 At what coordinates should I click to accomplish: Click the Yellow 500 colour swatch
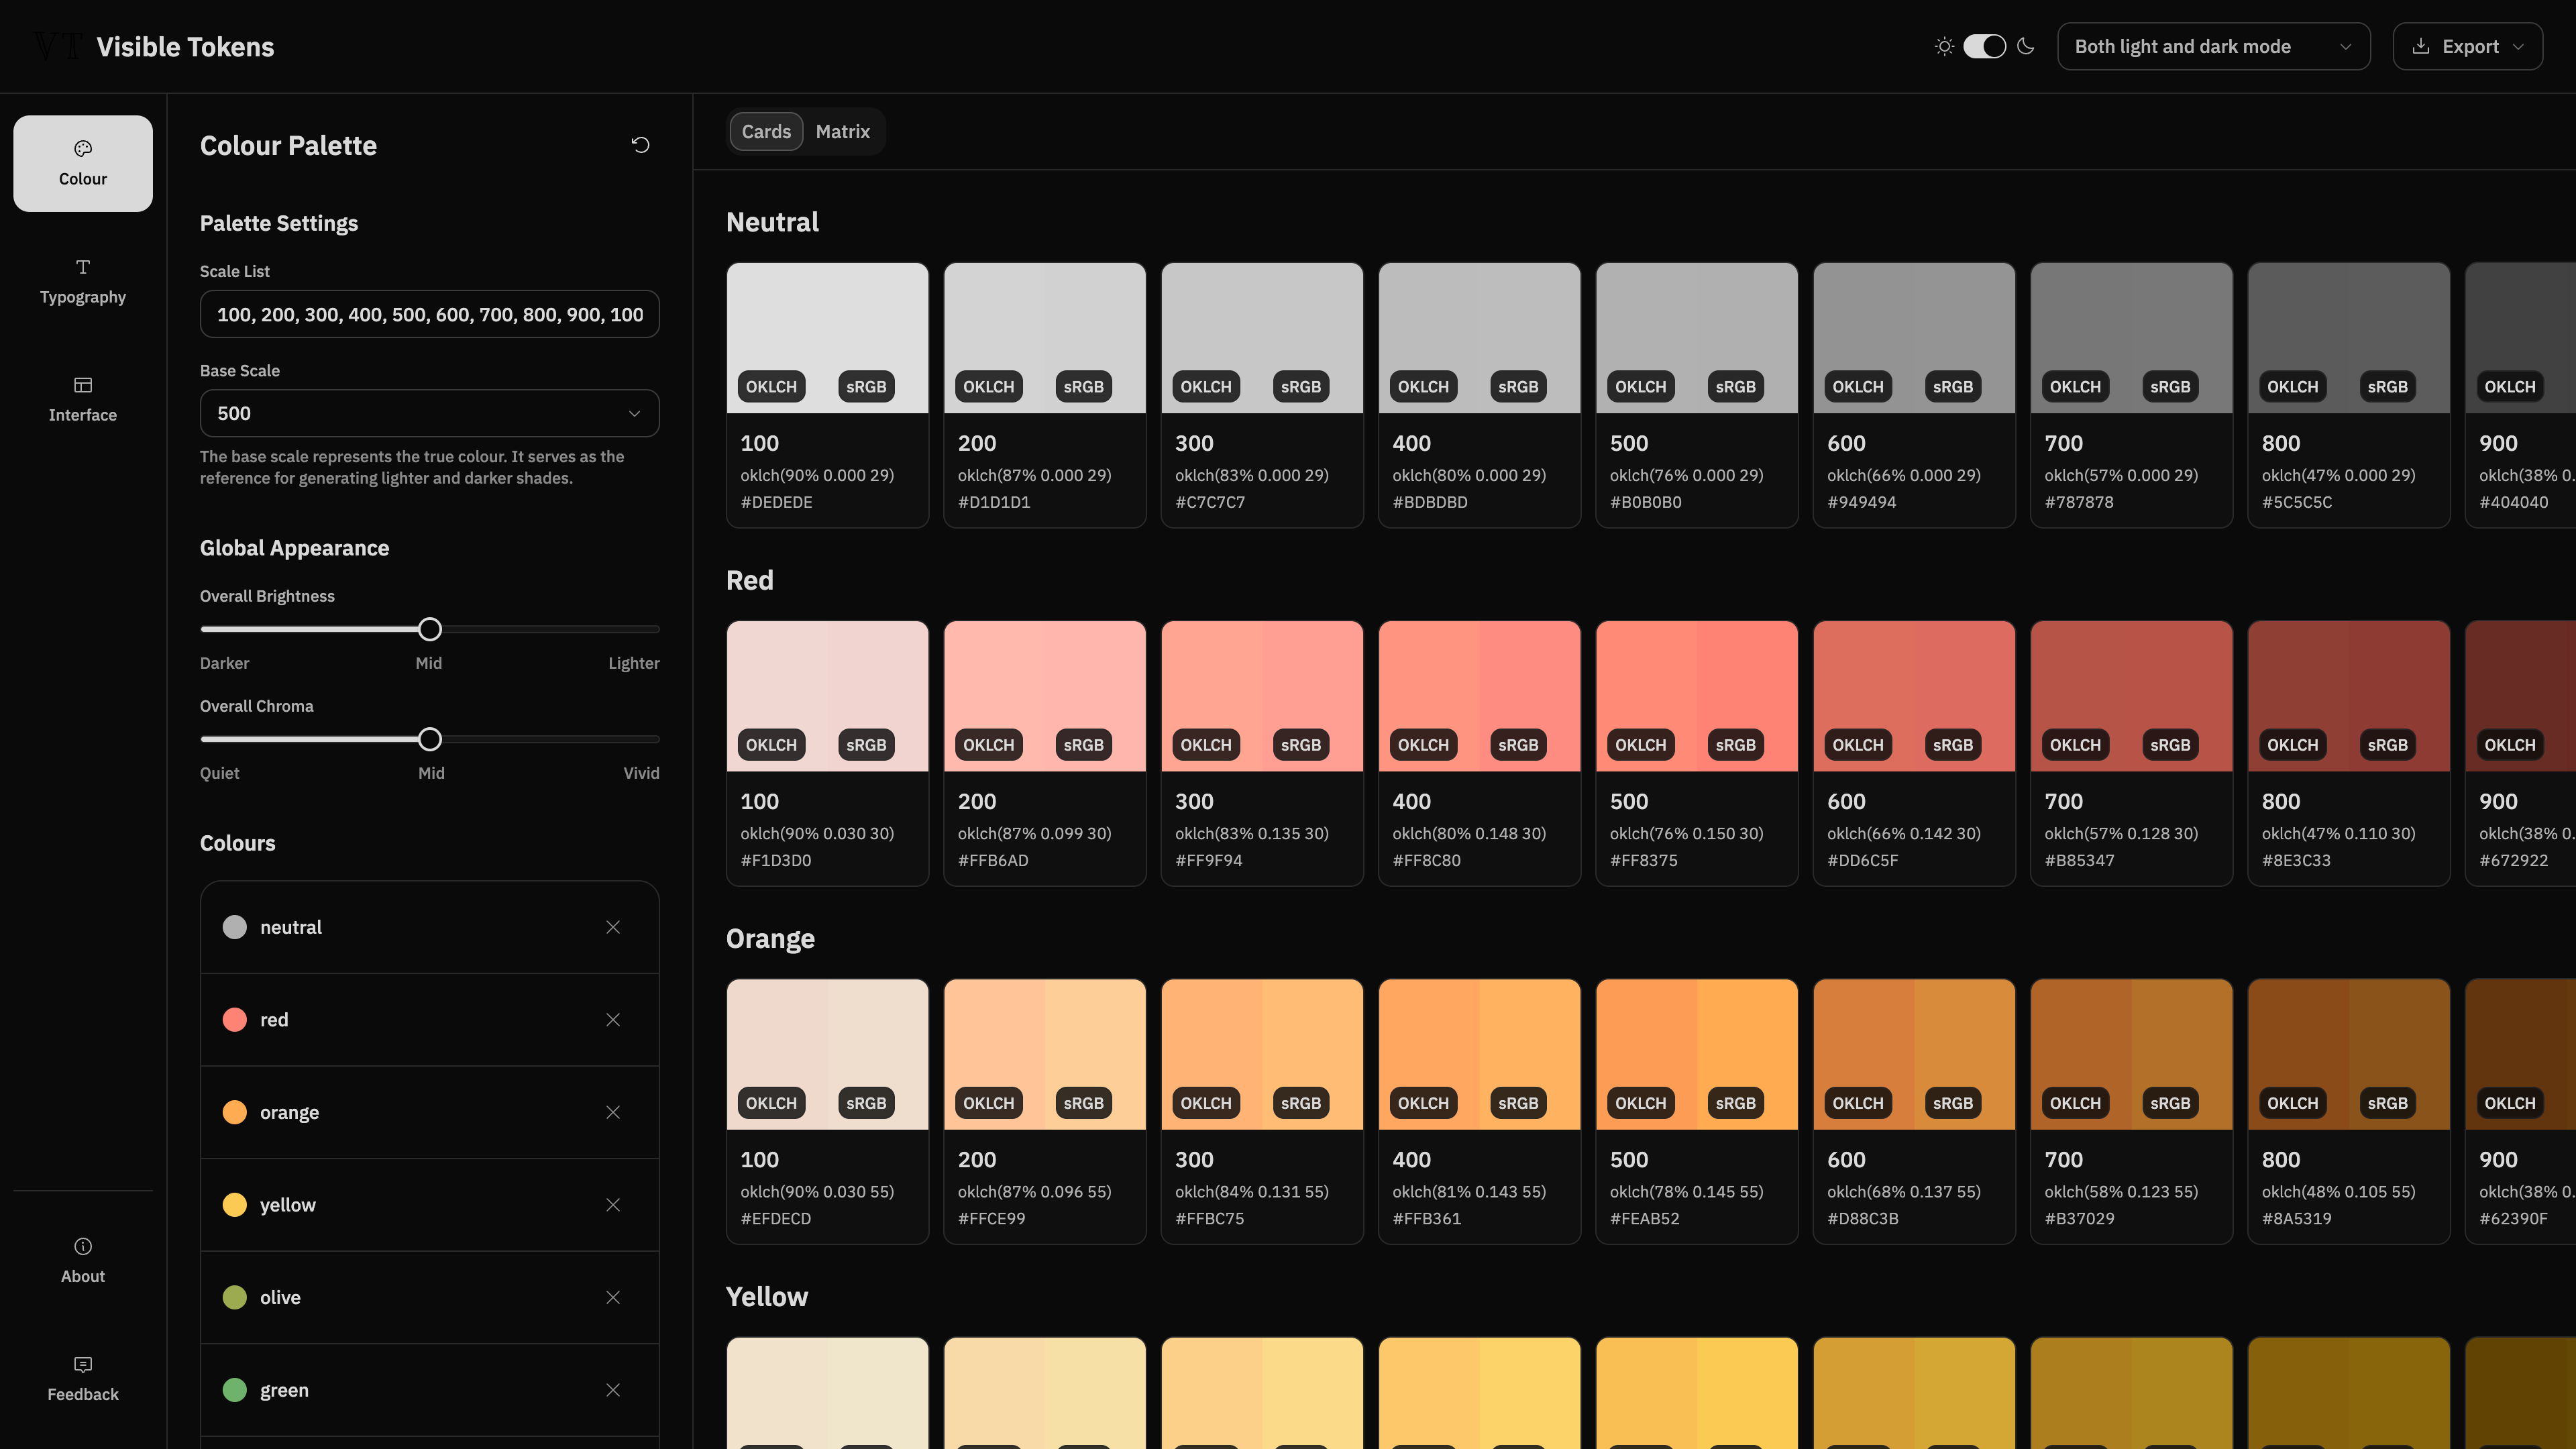[1696, 1392]
